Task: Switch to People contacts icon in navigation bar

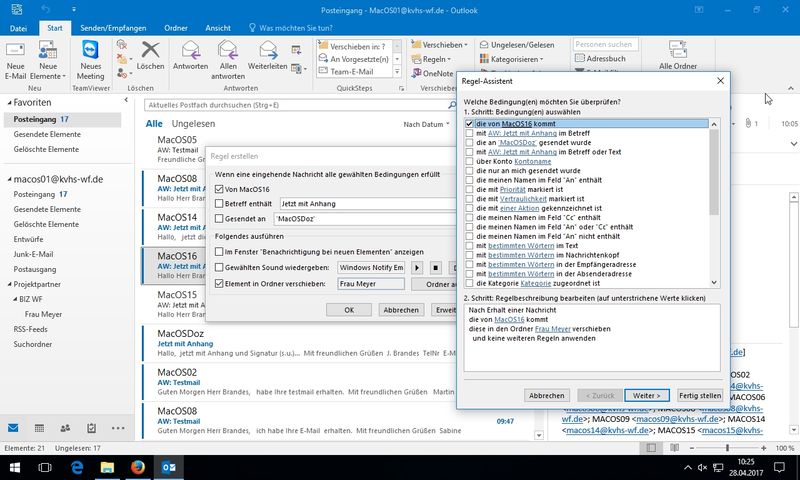Action: (66, 428)
